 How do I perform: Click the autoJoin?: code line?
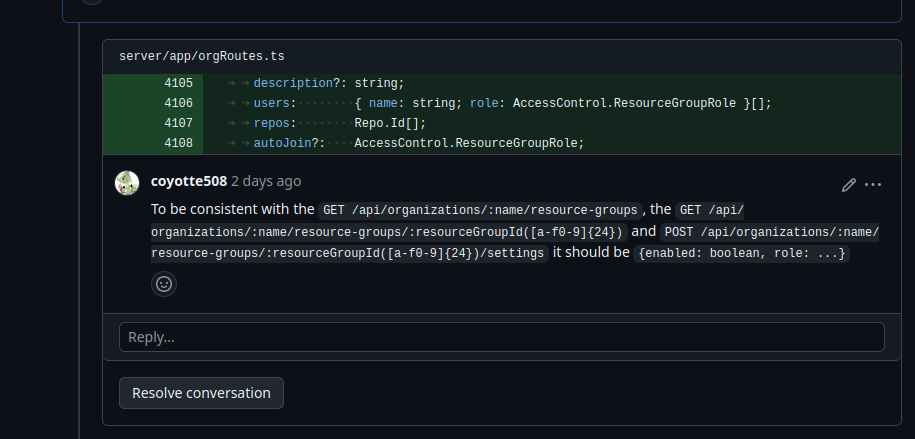pyautogui.click(x=551, y=143)
